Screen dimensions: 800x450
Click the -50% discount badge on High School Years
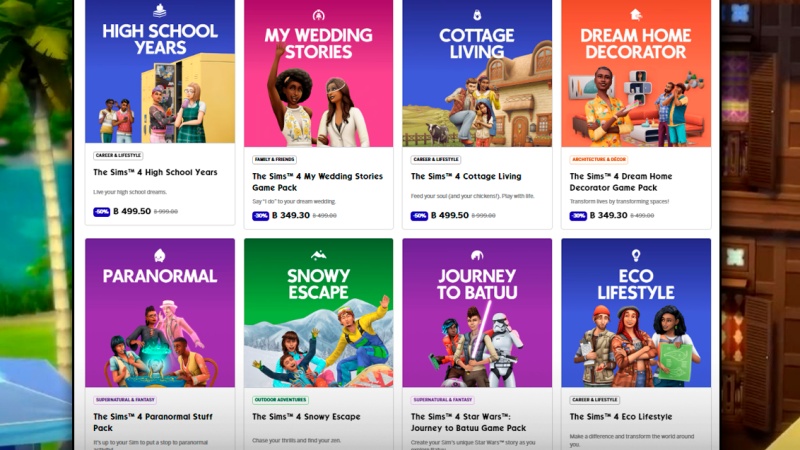102,212
